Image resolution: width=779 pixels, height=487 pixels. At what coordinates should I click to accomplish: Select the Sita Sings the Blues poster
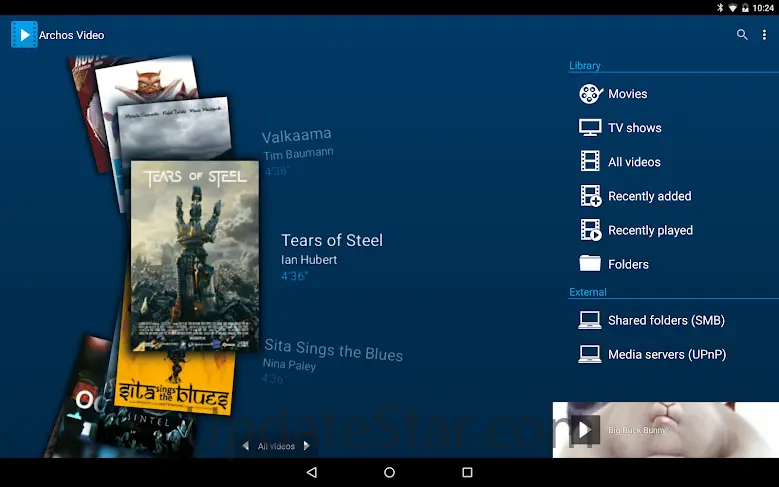point(174,383)
